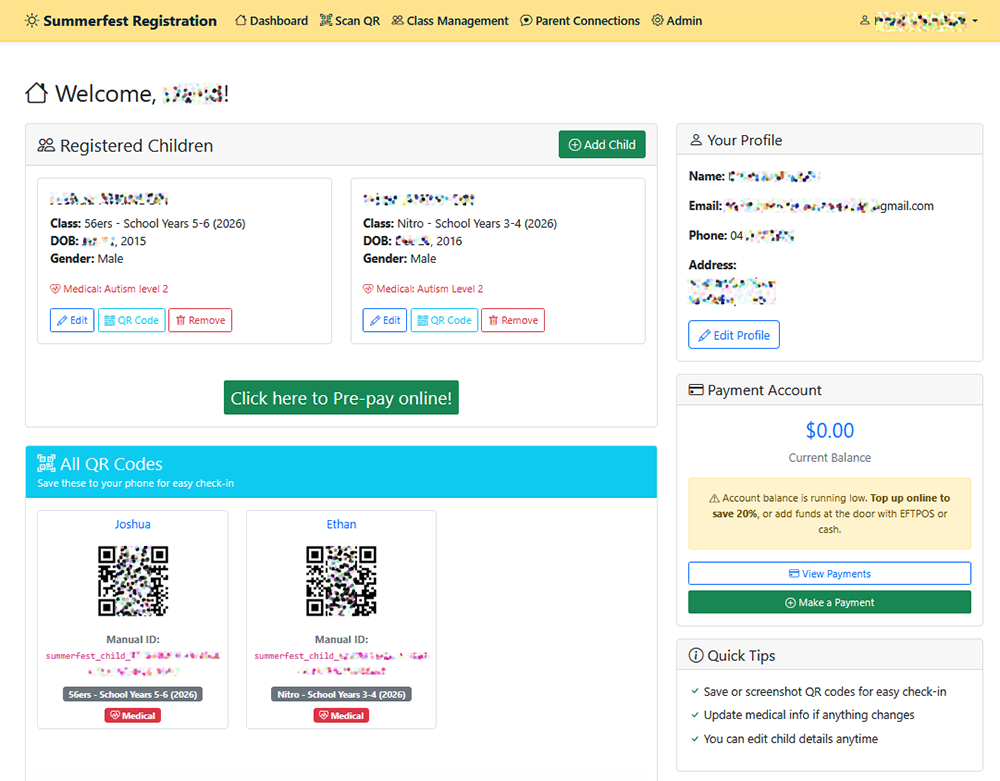Click the person icon beside Your Profile
Image resolution: width=1000 pixels, height=781 pixels.
[696, 140]
